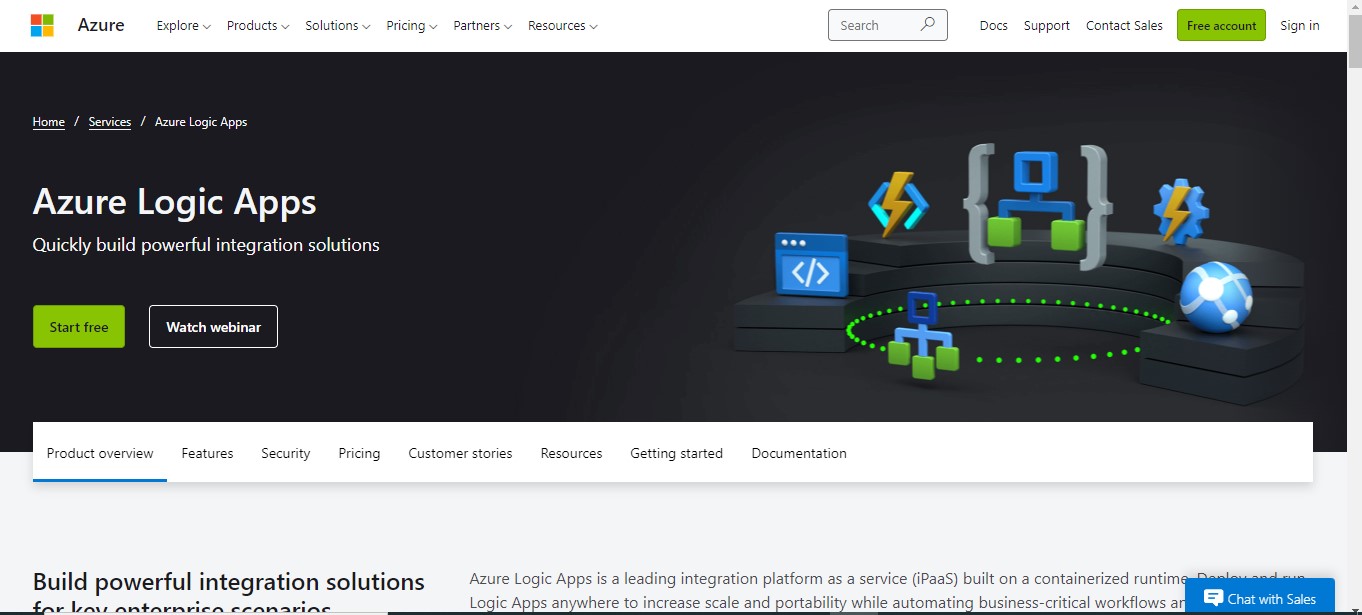The image size is (1362, 615).
Task: Expand the Solutions dropdown menu
Action: pyautogui.click(x=338, y=26)
